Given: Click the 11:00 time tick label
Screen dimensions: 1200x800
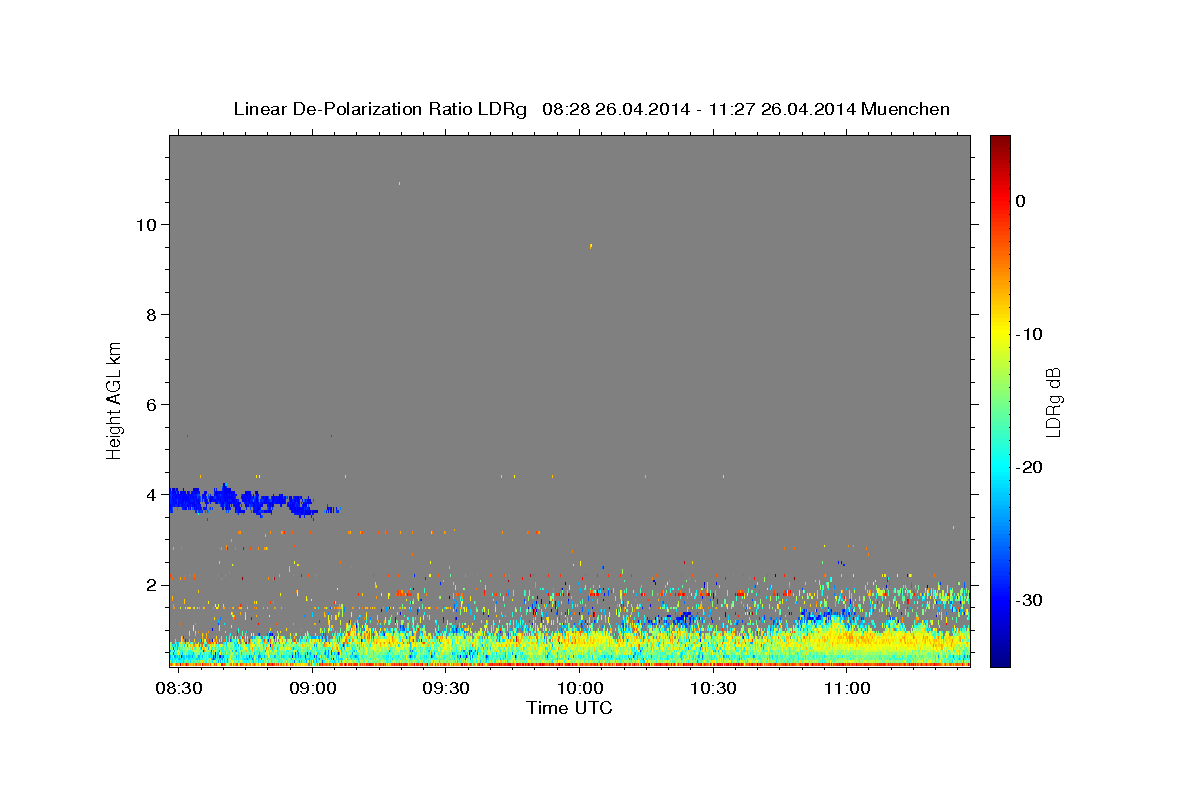Looking at the screenshot, I should point(846,689).
